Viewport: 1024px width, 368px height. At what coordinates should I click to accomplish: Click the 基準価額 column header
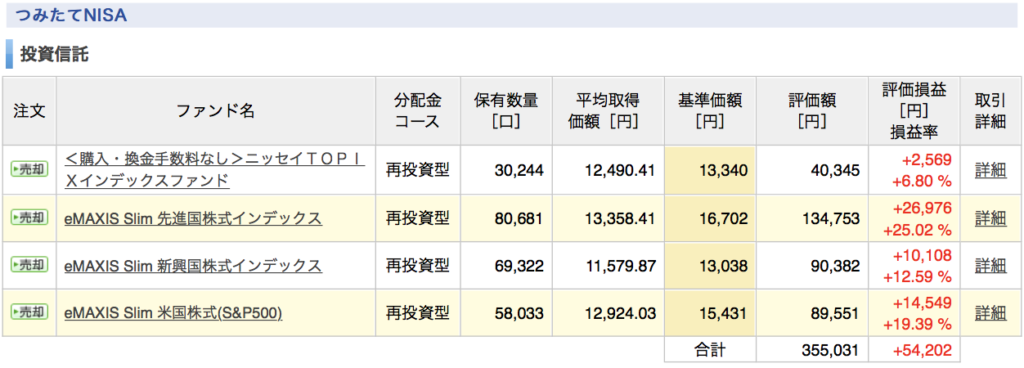[710, 111]
